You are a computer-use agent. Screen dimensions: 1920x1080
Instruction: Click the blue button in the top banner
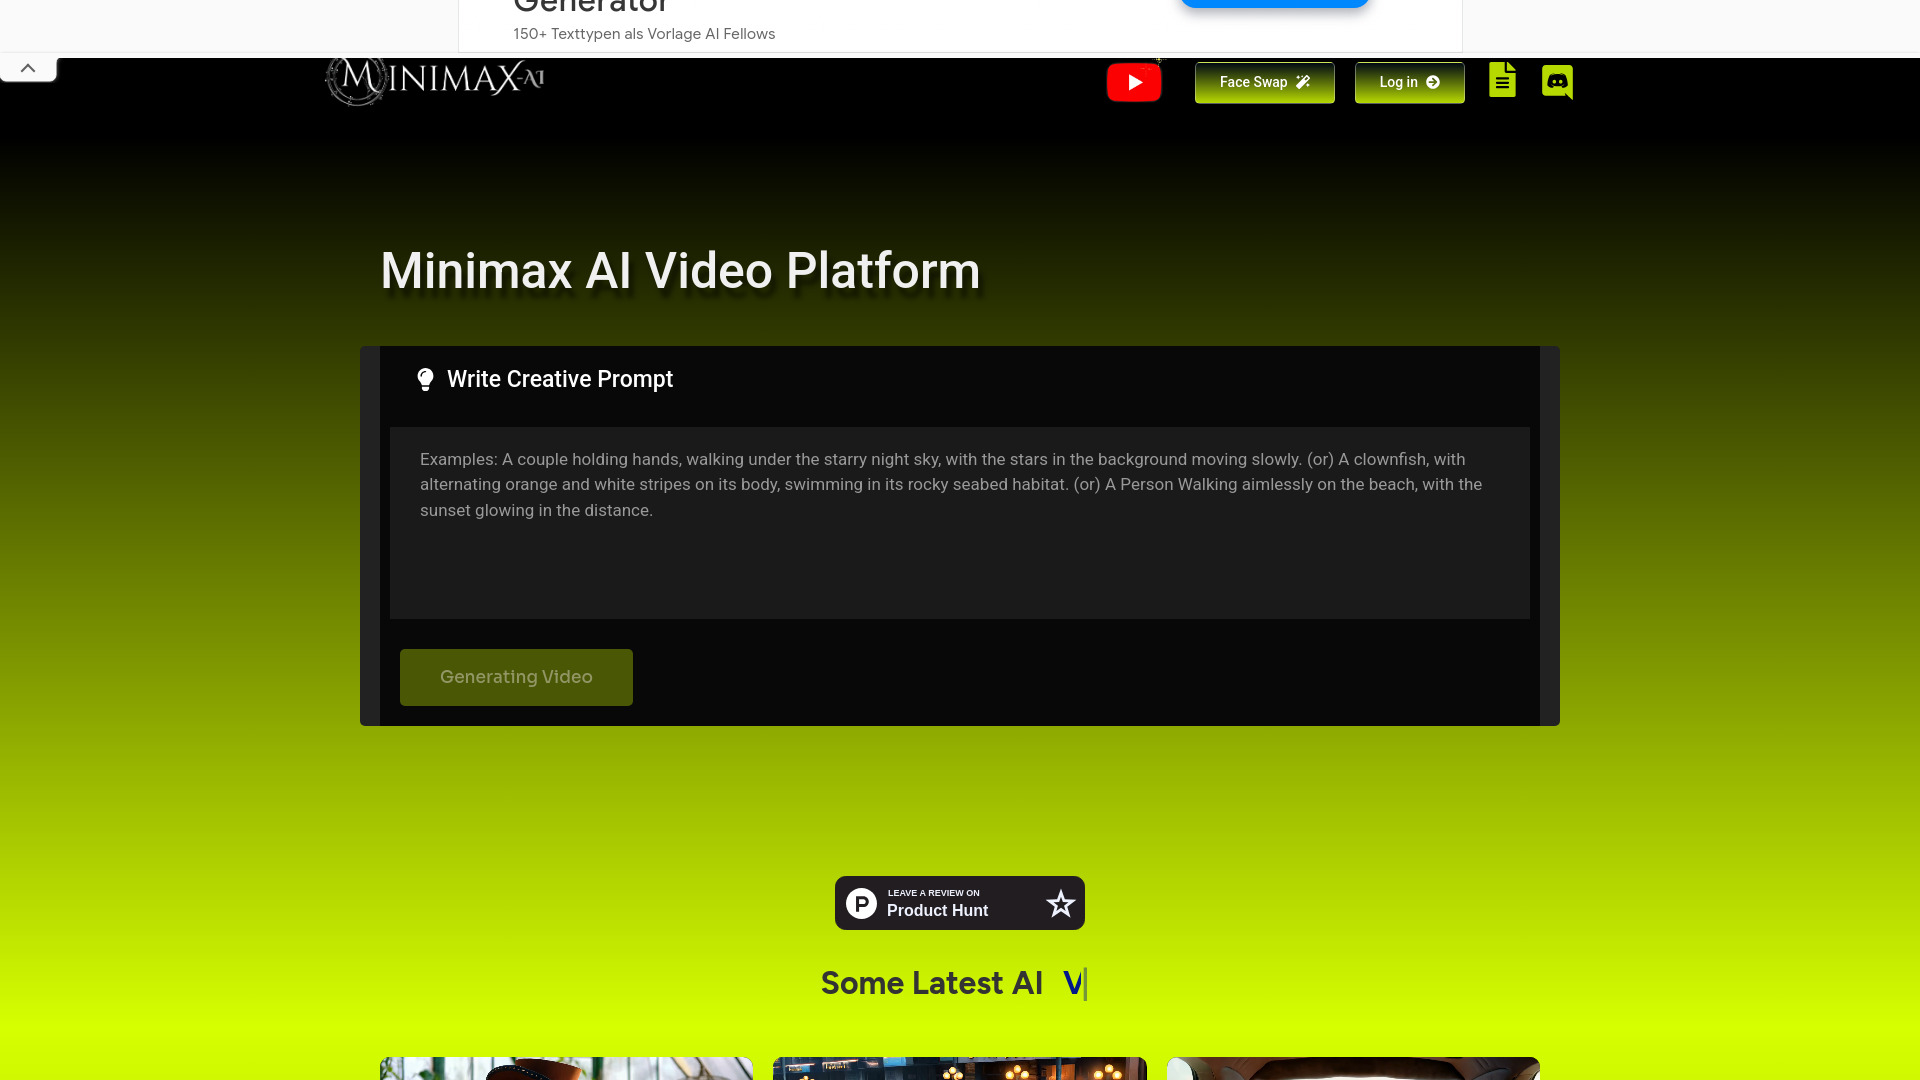pyautogui.click(x=1274, y=3)
